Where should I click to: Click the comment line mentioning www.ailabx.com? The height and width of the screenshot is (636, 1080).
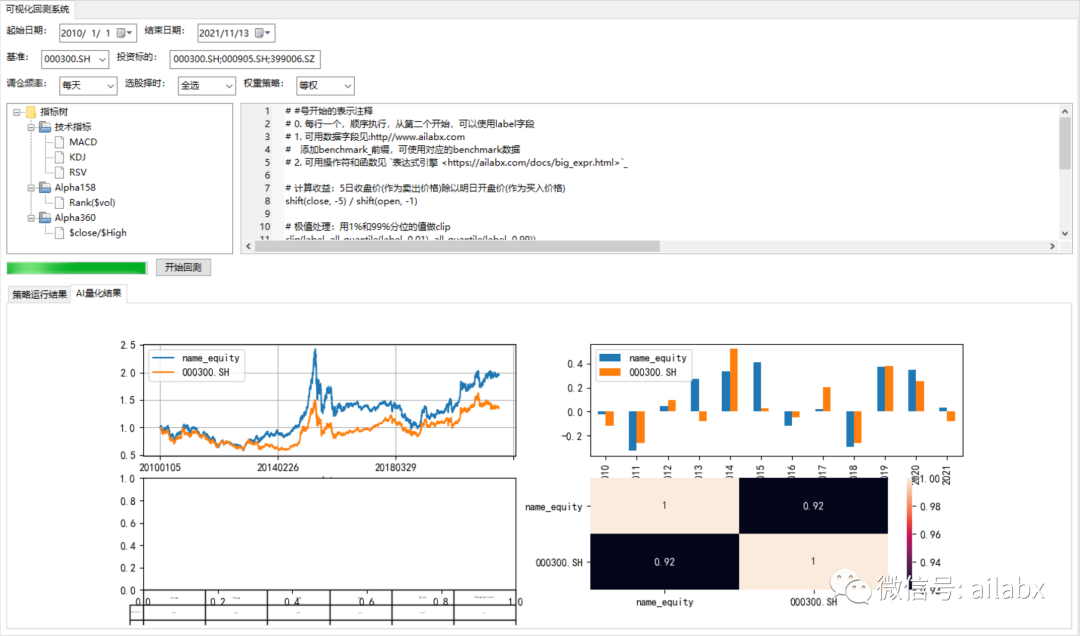pos(375,136)
